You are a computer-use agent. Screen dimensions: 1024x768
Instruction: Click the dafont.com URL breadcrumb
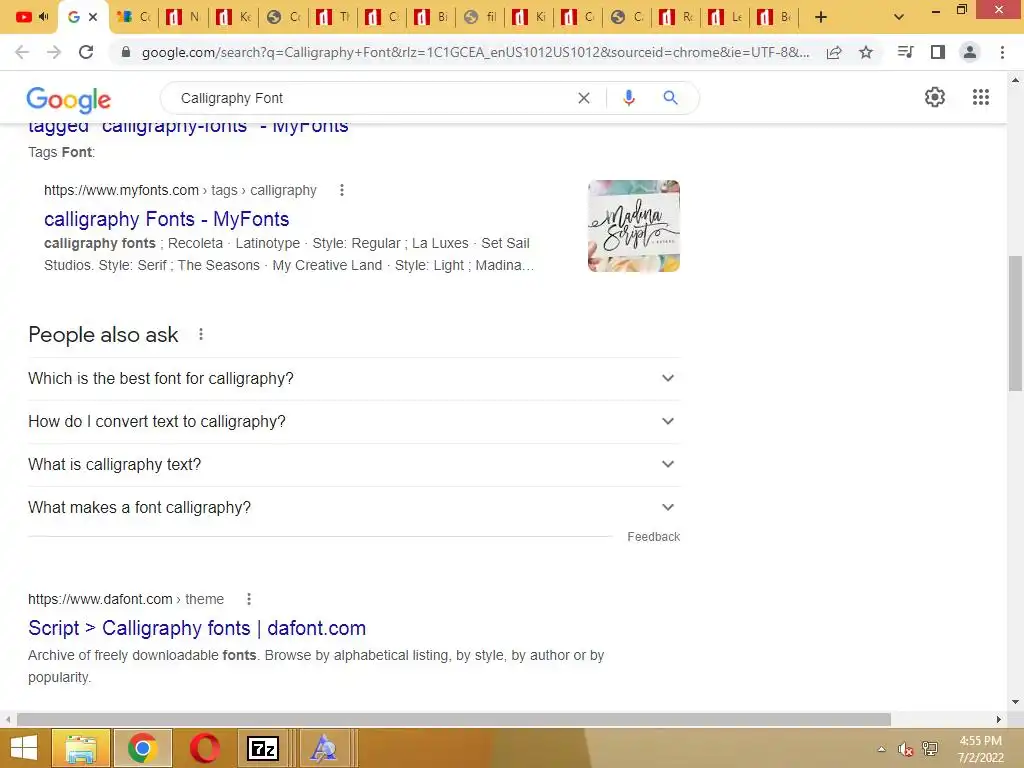[x=126, y=599]
